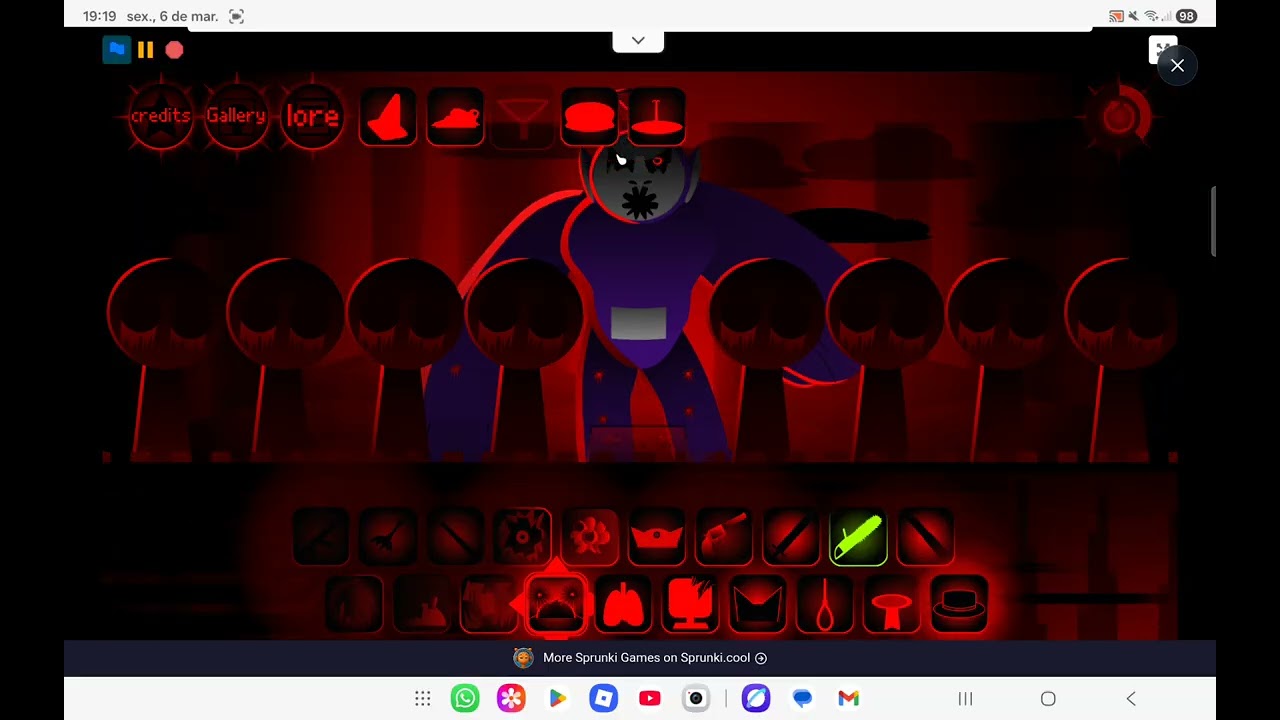Pick the cat ears sound icon
Screen dimensions: 1280x720
[x=757, y=605]
